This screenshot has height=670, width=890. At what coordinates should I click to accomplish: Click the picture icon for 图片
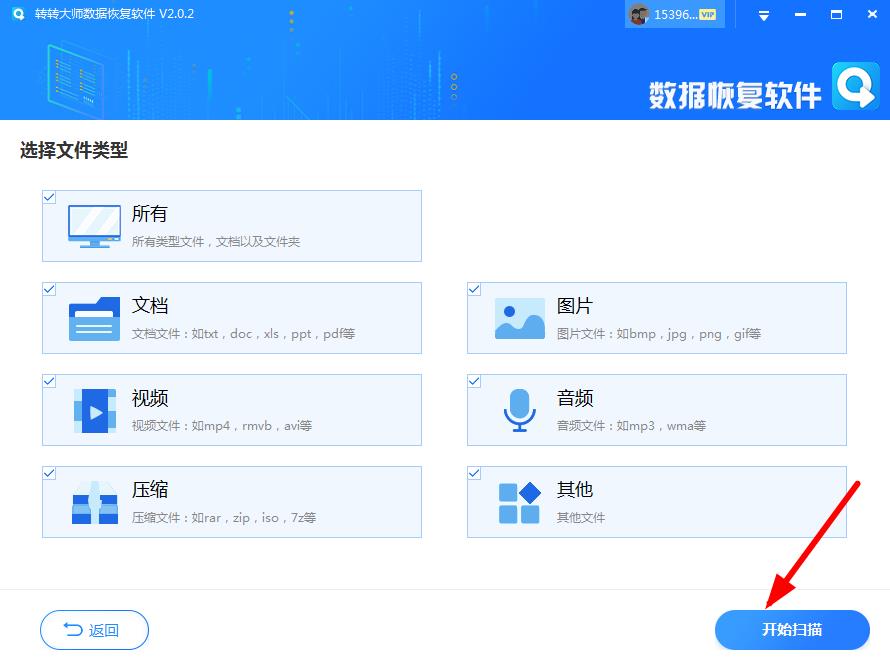[x=519, y=319]
